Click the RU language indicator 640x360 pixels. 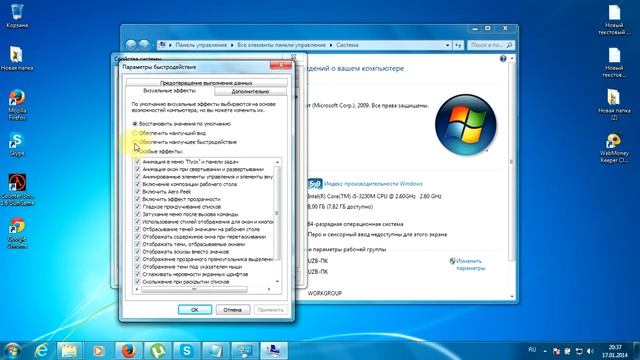pos(532,350)
